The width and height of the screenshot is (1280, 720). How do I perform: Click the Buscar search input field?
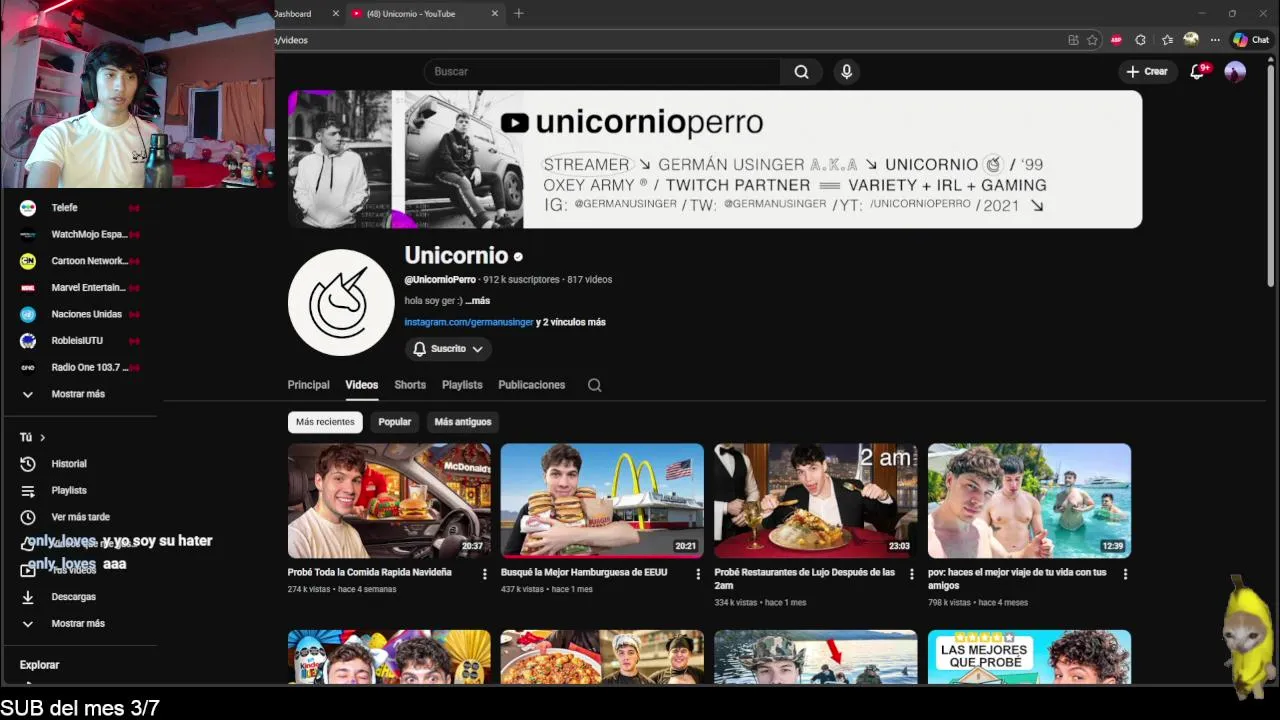click(x=602, y=72)
